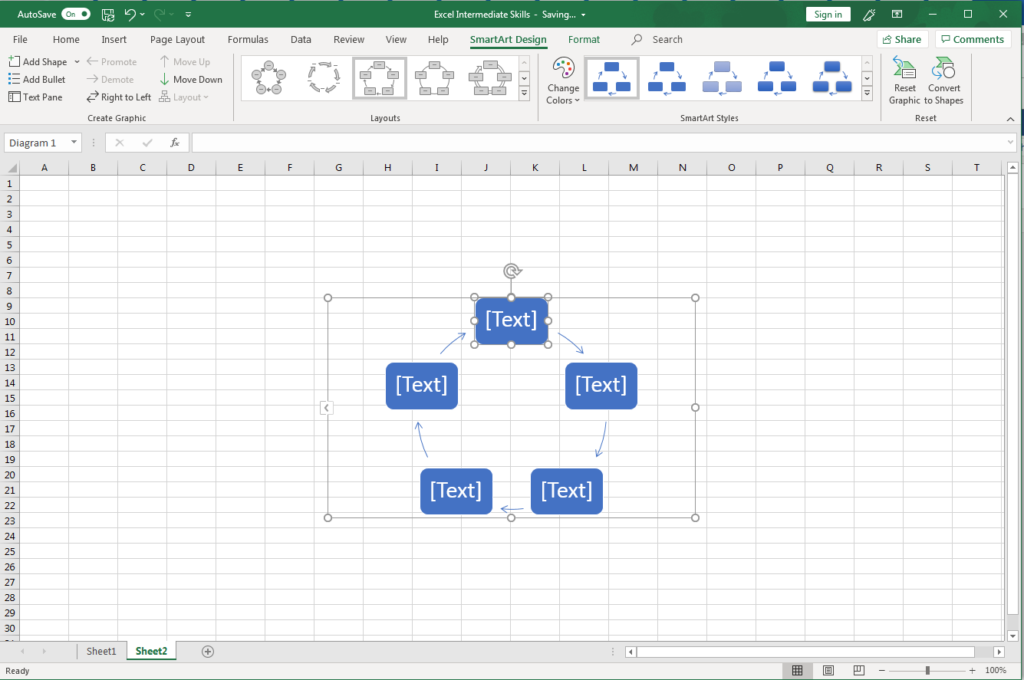
Task: Switch to Sheet1
Action: 101,651
